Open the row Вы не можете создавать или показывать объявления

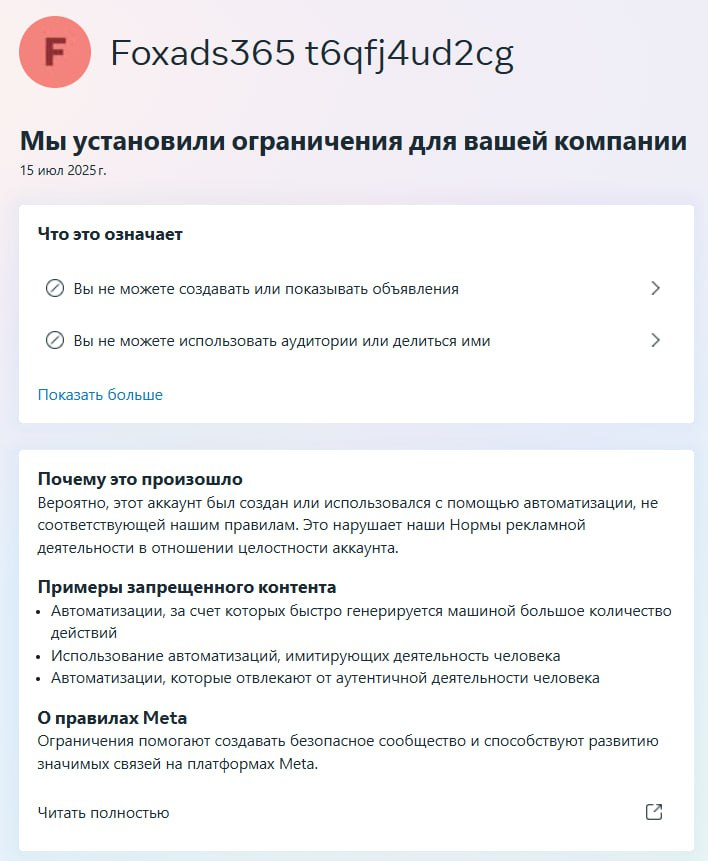pyautogui.click(x=356, y=288)
